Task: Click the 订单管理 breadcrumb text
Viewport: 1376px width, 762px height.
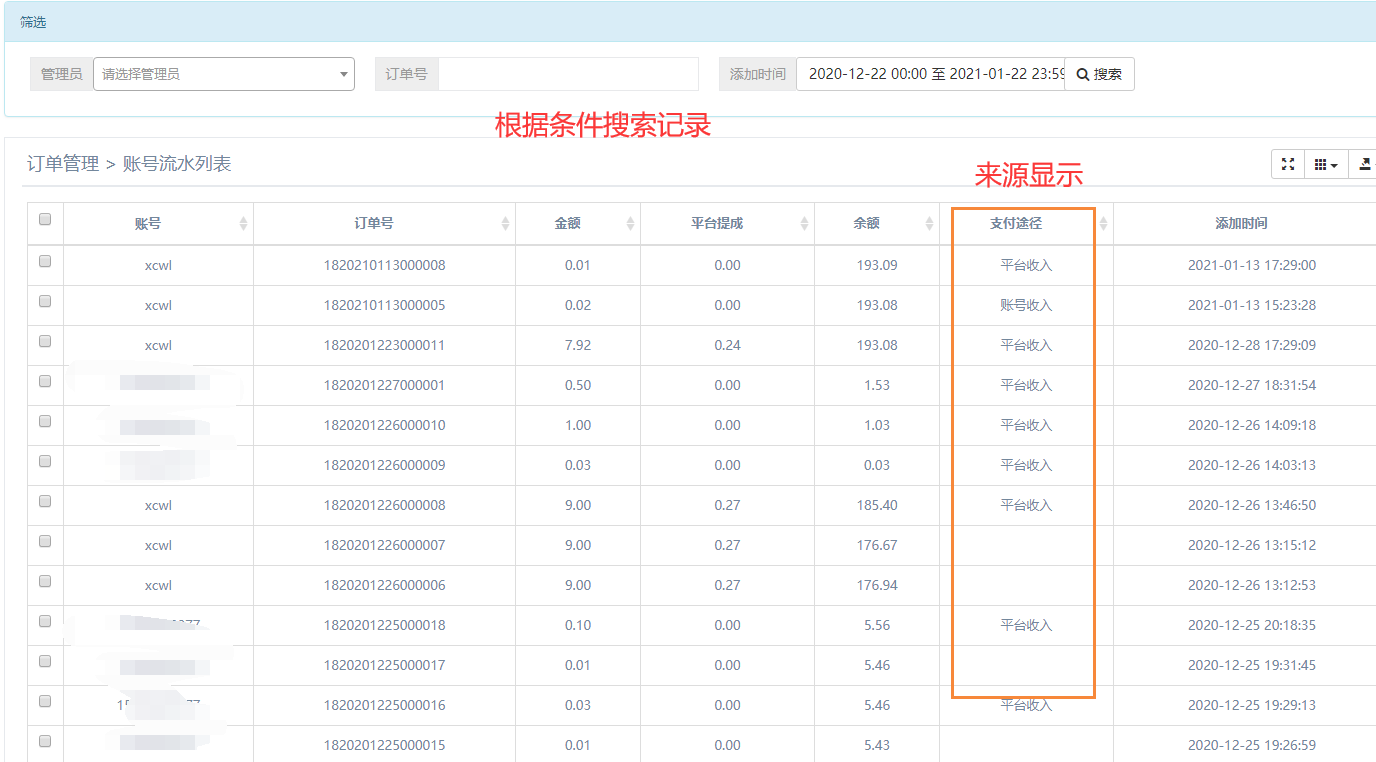Action: pos(63,164)
